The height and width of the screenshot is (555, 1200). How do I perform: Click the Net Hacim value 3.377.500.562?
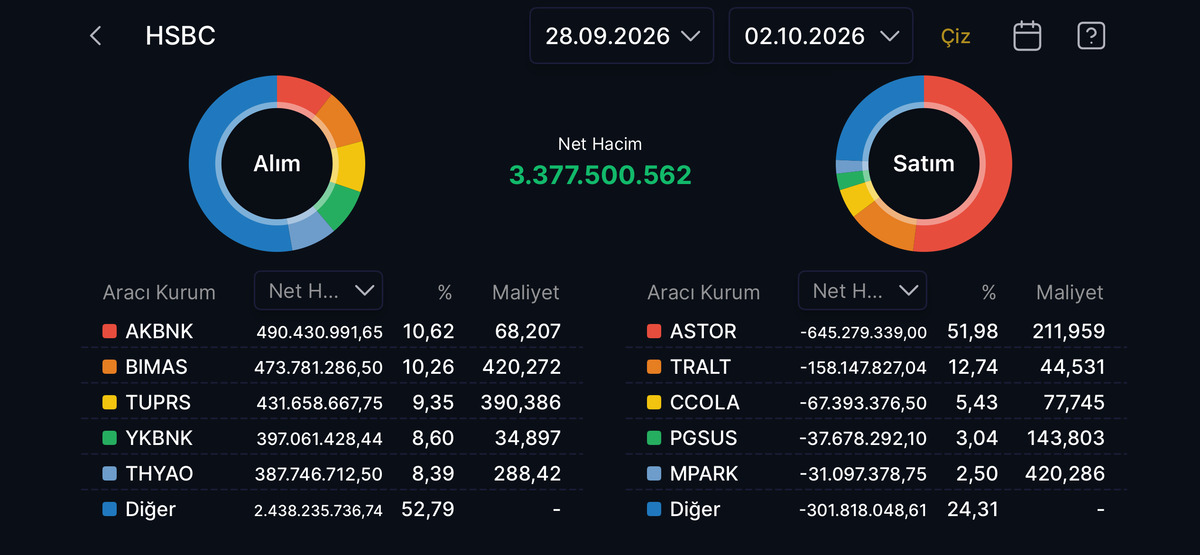pos(600,175)
